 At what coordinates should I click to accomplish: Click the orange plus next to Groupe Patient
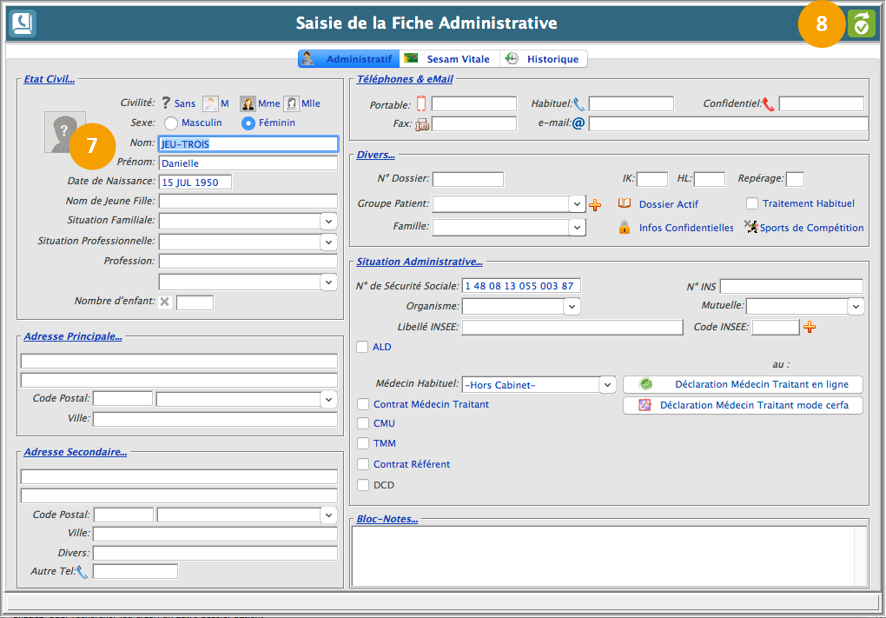click(x=595, y=204)
